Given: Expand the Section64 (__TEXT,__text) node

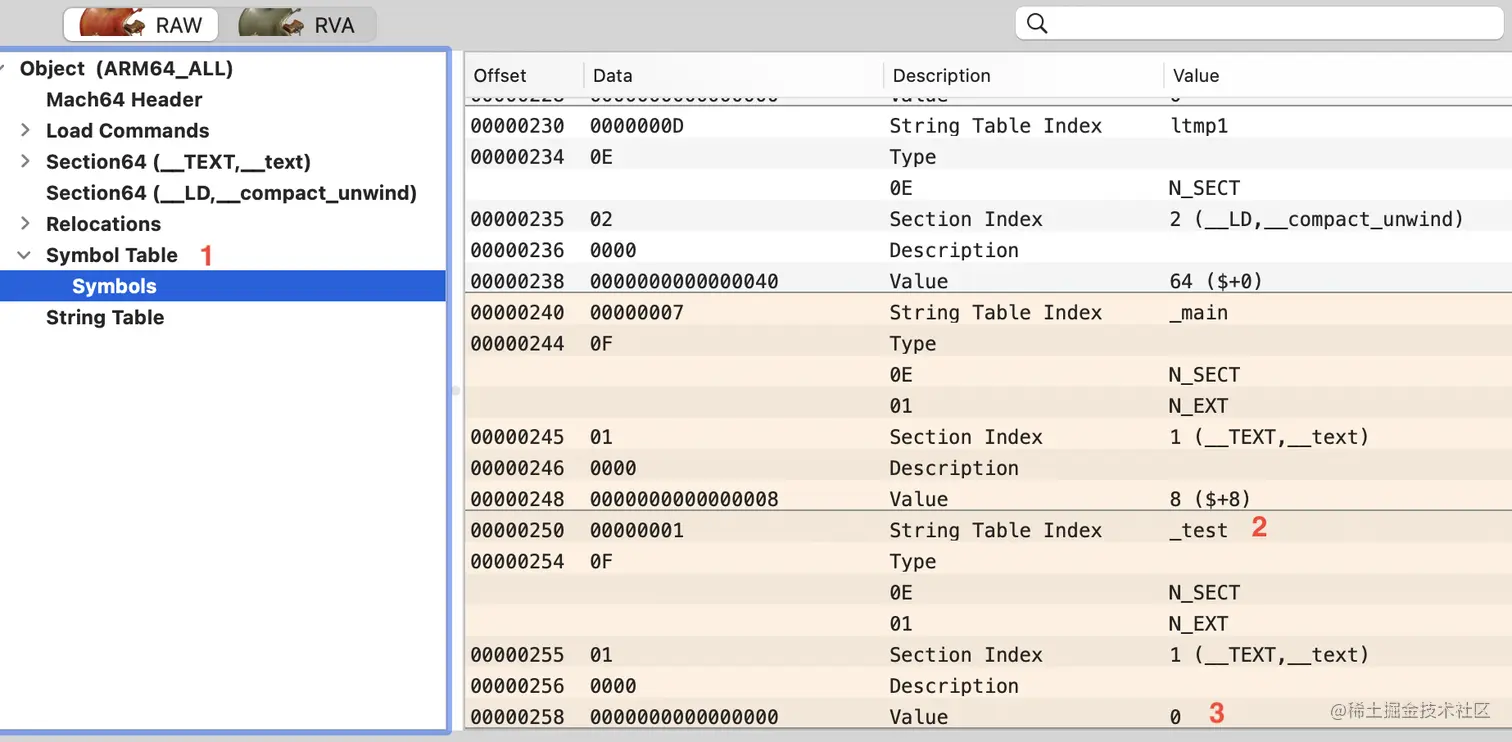Looking at the screenshot, I should tap(26, 162).
